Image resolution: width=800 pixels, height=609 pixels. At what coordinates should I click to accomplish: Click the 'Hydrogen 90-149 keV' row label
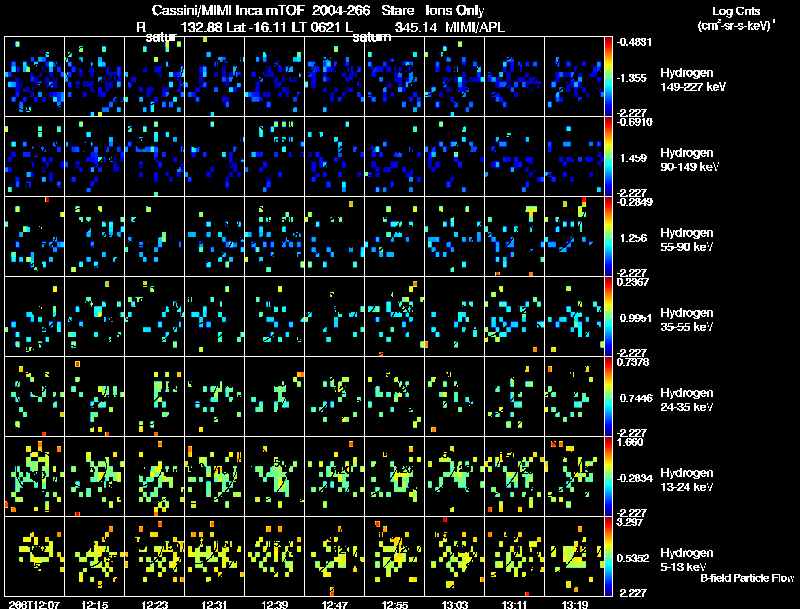coord(689,160)
